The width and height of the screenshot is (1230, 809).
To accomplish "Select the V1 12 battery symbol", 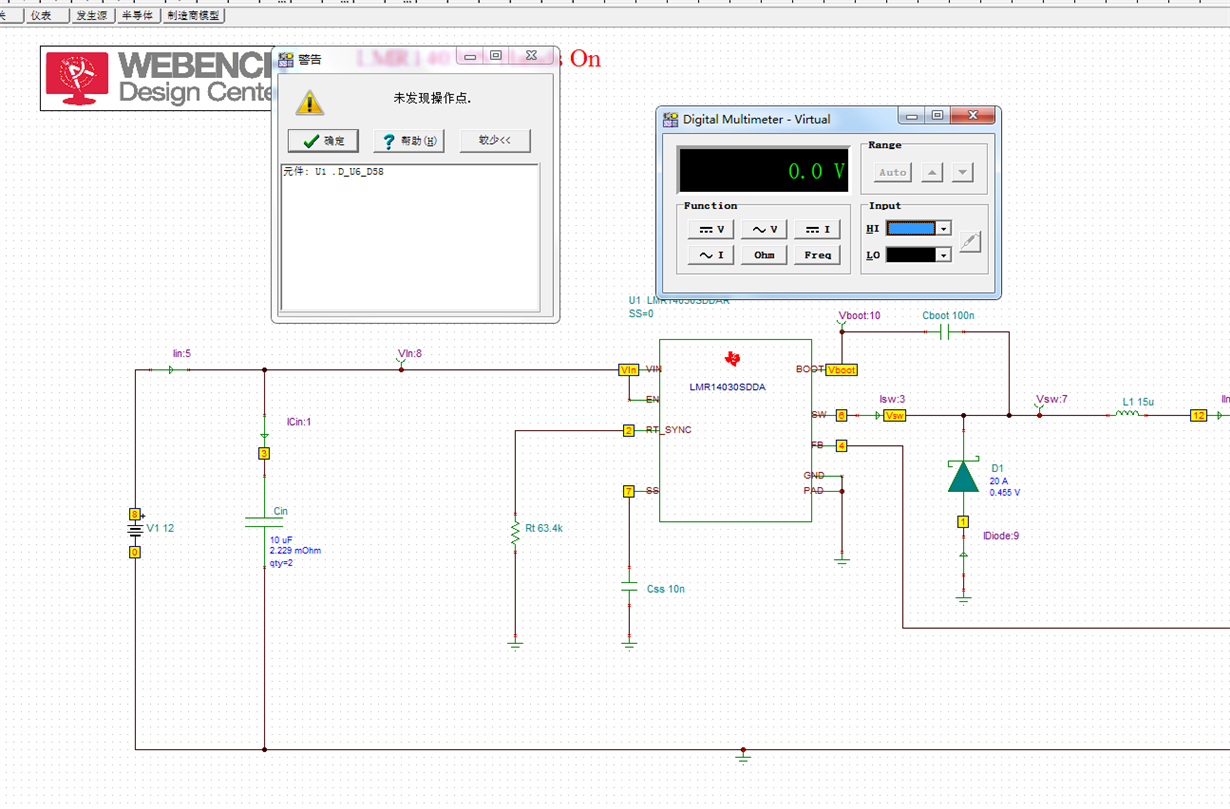I will (135, 529).
